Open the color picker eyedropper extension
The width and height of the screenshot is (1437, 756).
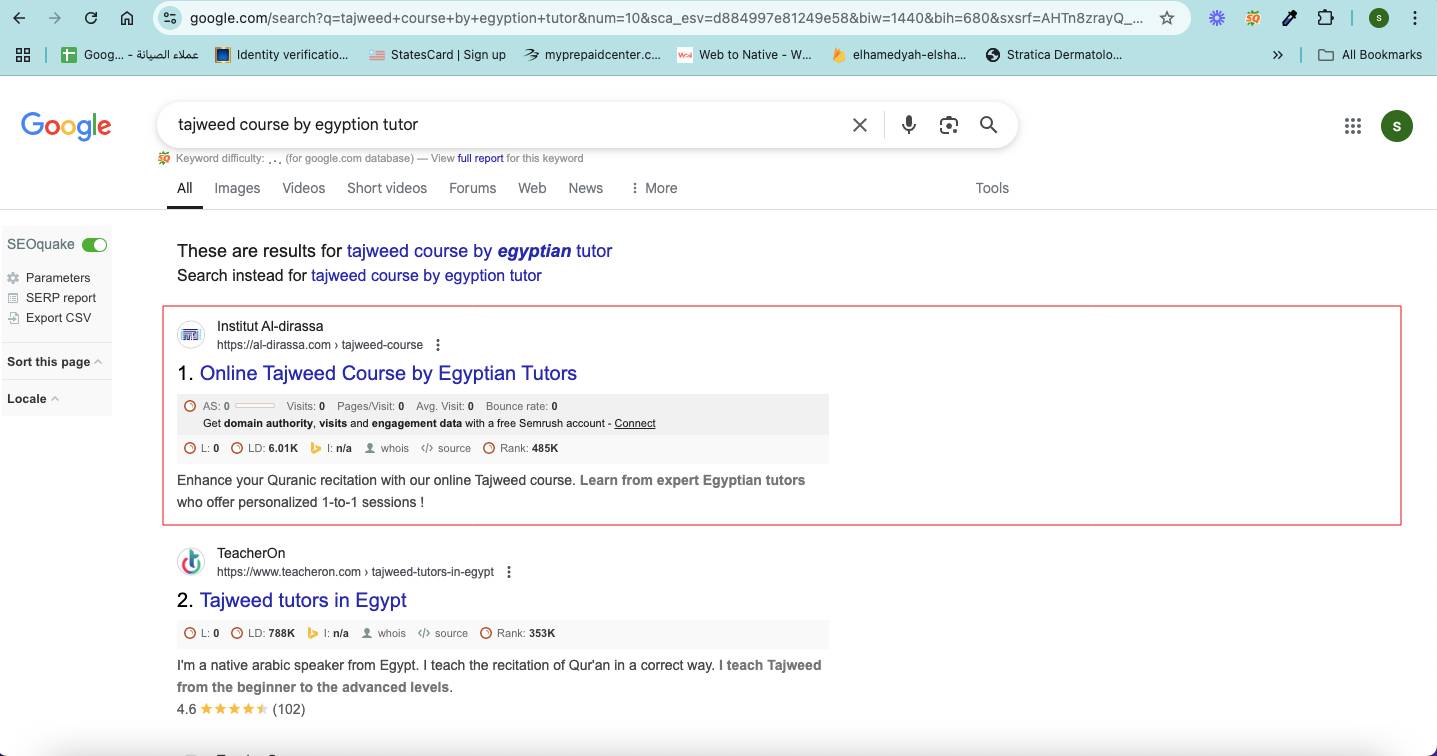[x=1289, y=18]
